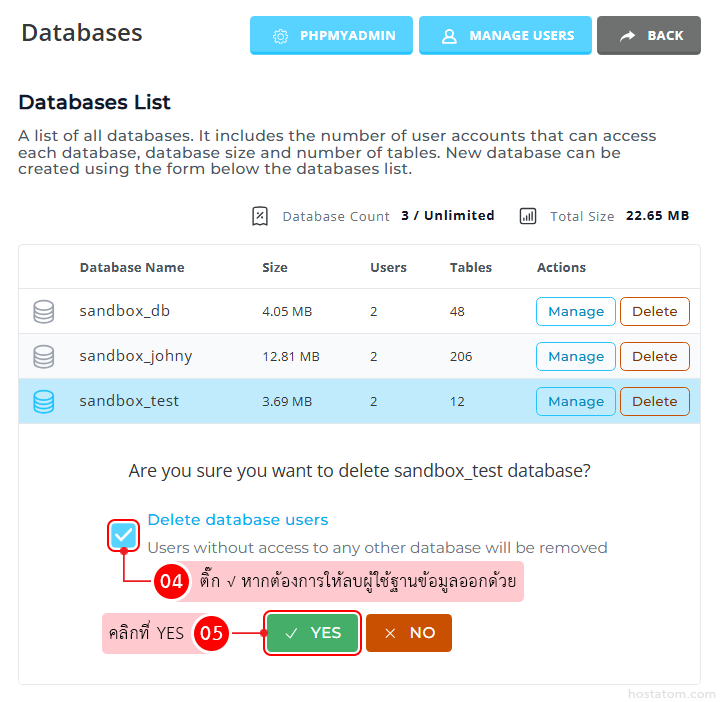The height and width of the screenshot is (702, 720).
Task: Click the Delete database users label
Action: pos(238,520)
